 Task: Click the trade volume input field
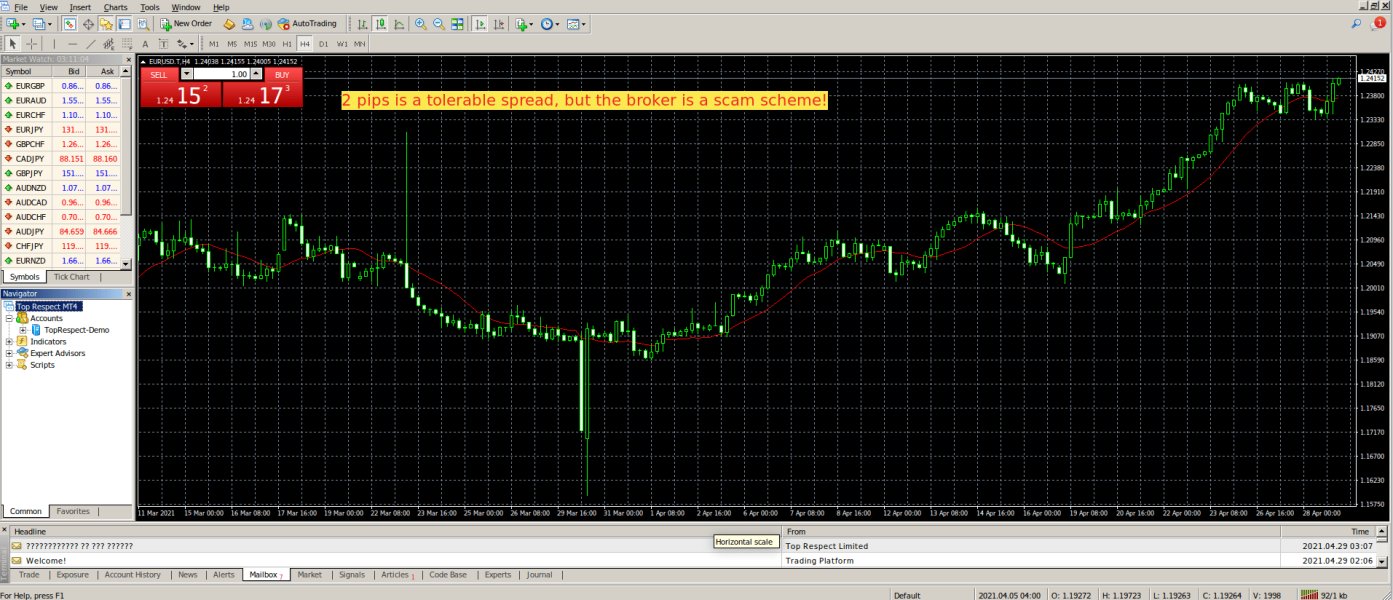[x=220, y=74]
